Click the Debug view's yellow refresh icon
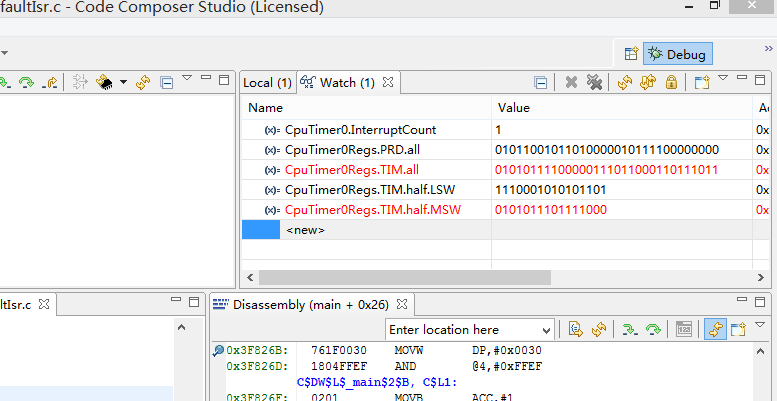 coord(143,82)
